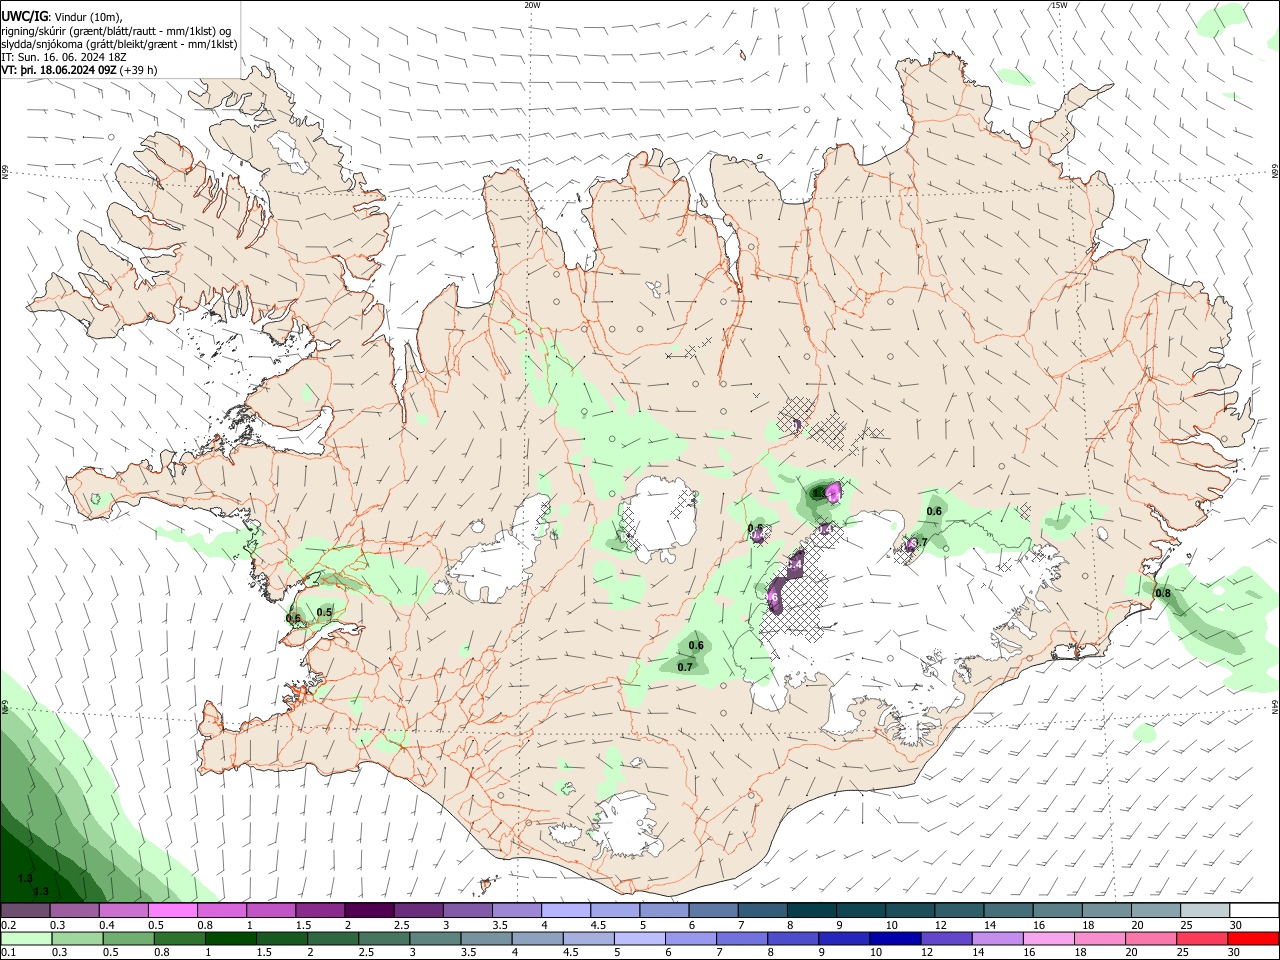
Task: Select the upper legend swatch labeled 4.5
Action: click(614, 911)
